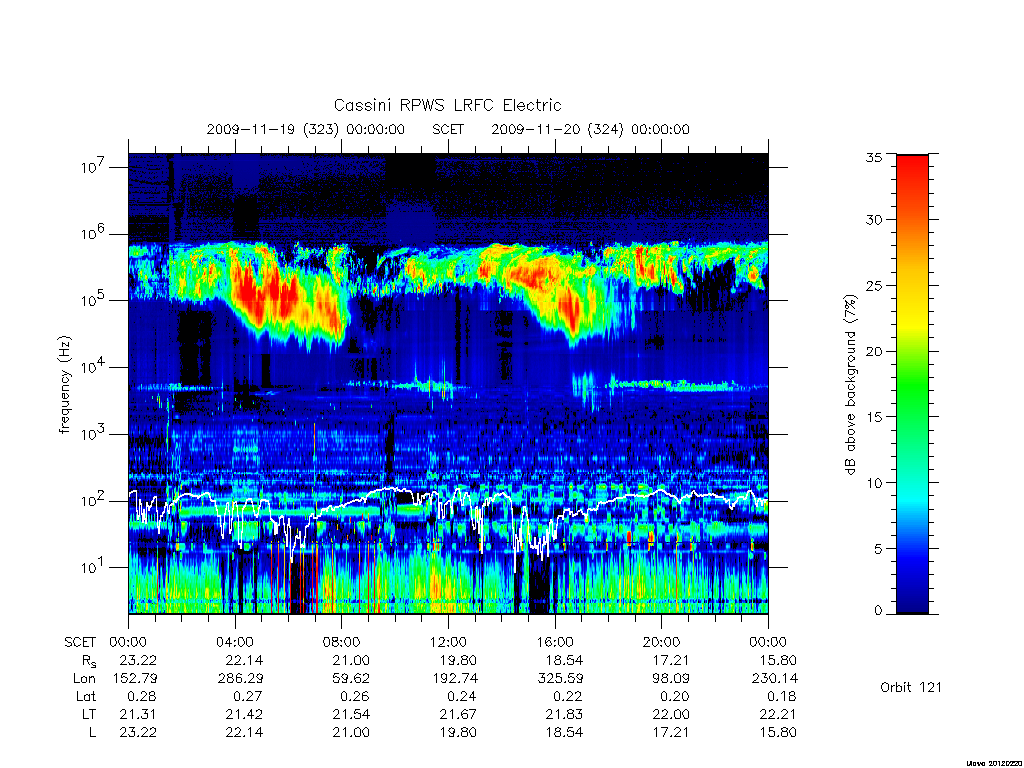Click the SCET time label "20:00"
The height and width of the screenshot is (768, 1024).
pyautogui.click(x=661, y=642)
